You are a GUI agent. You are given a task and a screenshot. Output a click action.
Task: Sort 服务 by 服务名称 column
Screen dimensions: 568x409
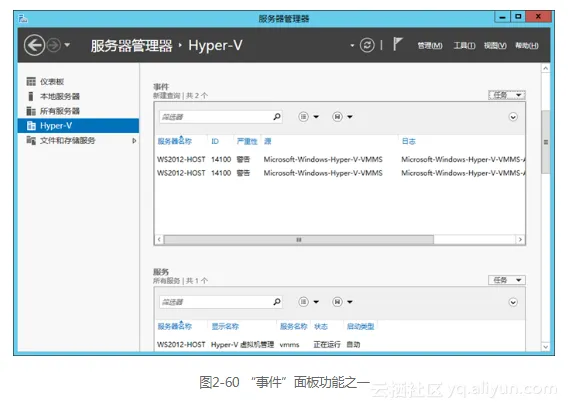pyautogui.click(x=293, y=326)
